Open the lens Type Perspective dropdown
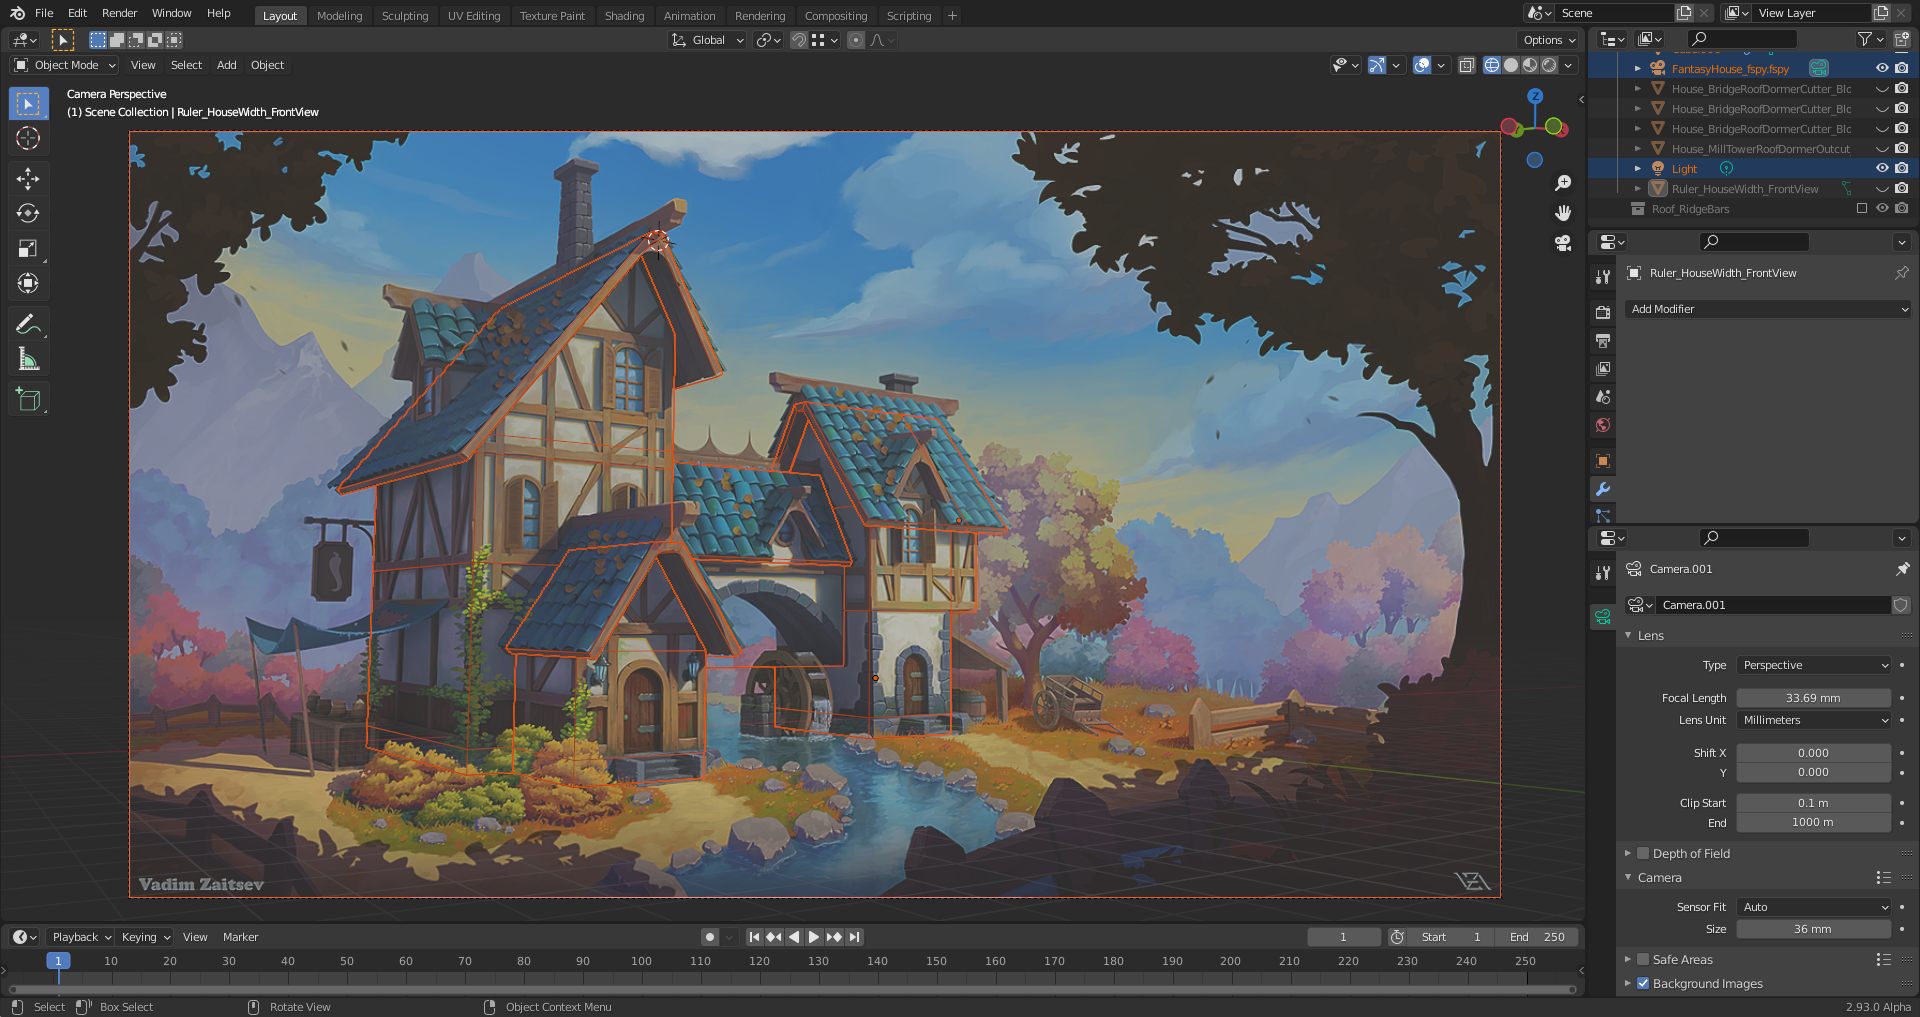Screen dimensions: 1920x1017 point(1814,665)
